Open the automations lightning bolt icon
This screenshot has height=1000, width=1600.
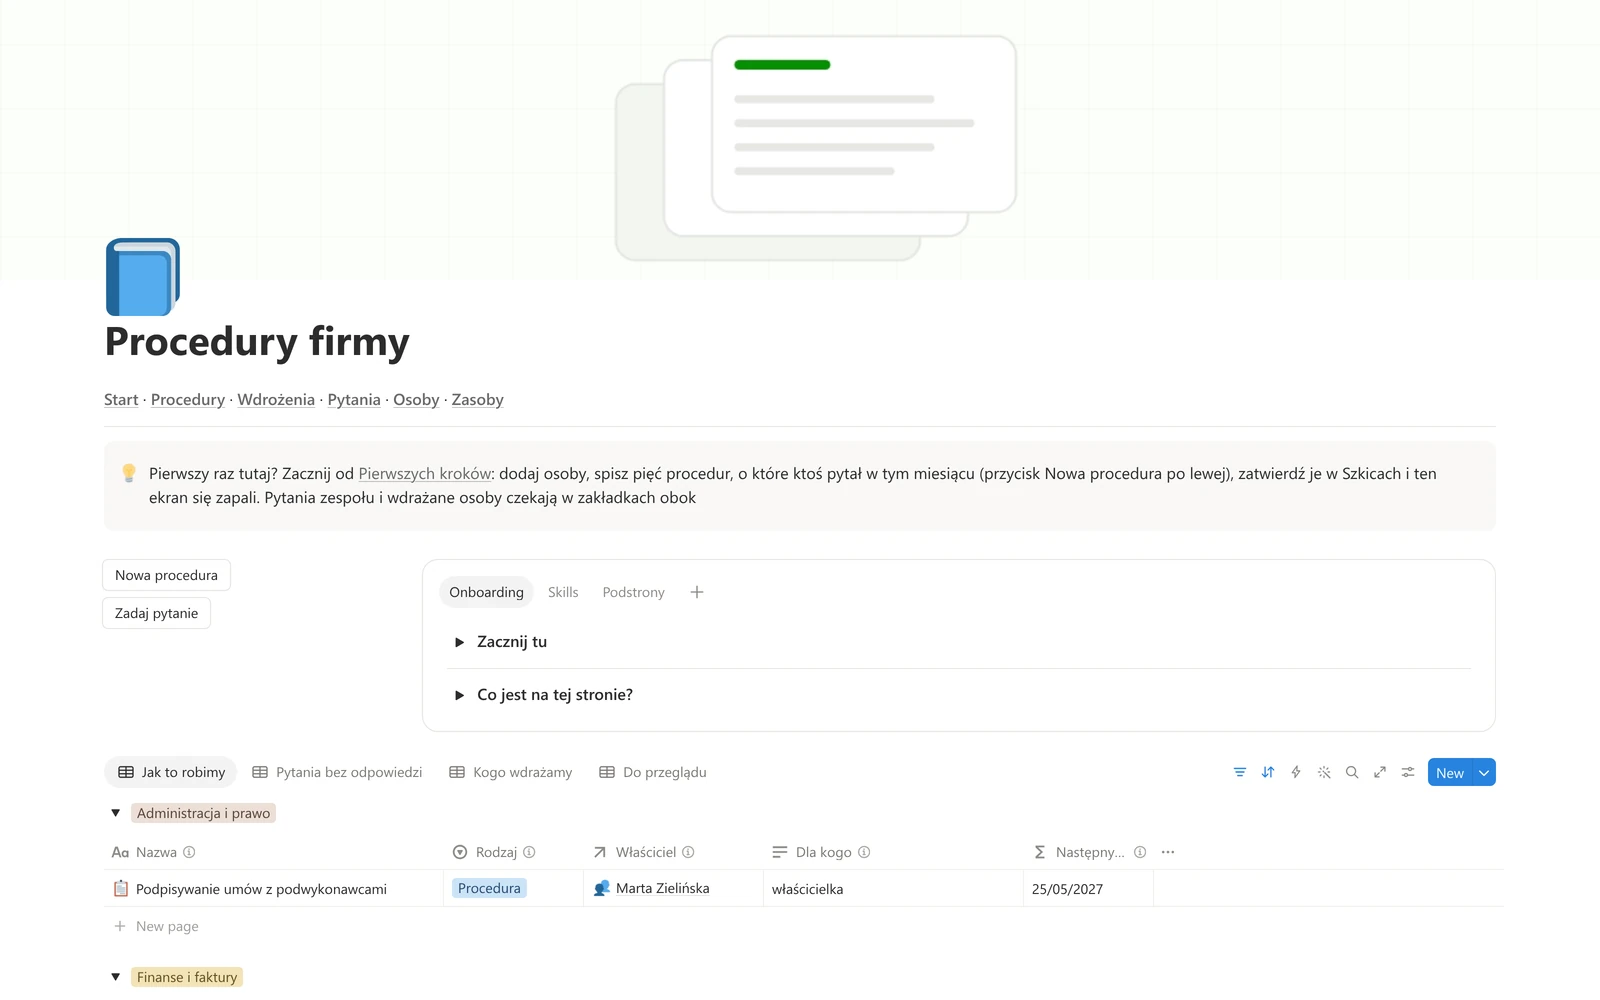coord(1296,772)
